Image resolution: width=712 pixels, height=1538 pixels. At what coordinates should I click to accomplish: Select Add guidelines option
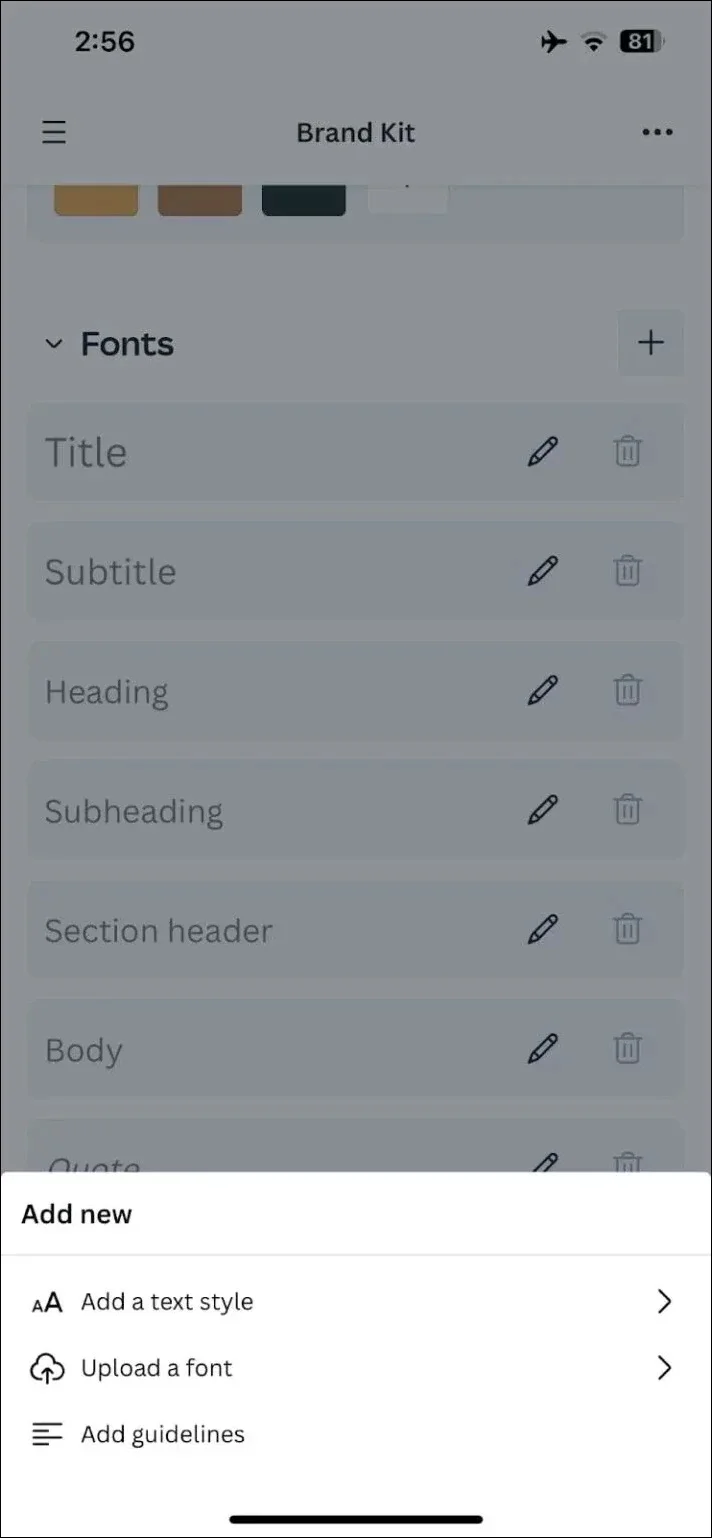pos(162,1434)
